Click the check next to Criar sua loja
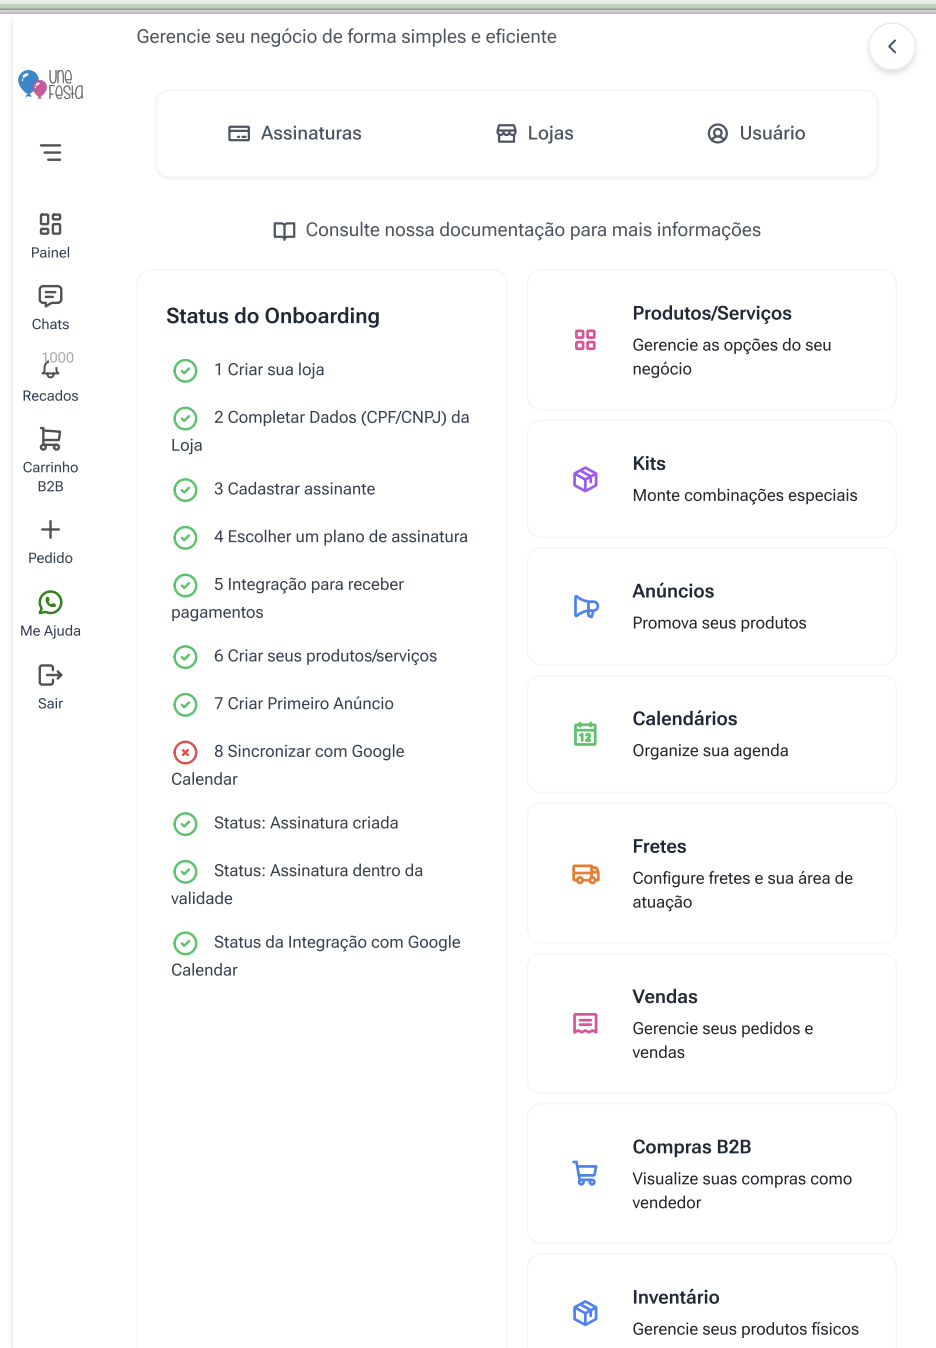 (x=186, y=371)
